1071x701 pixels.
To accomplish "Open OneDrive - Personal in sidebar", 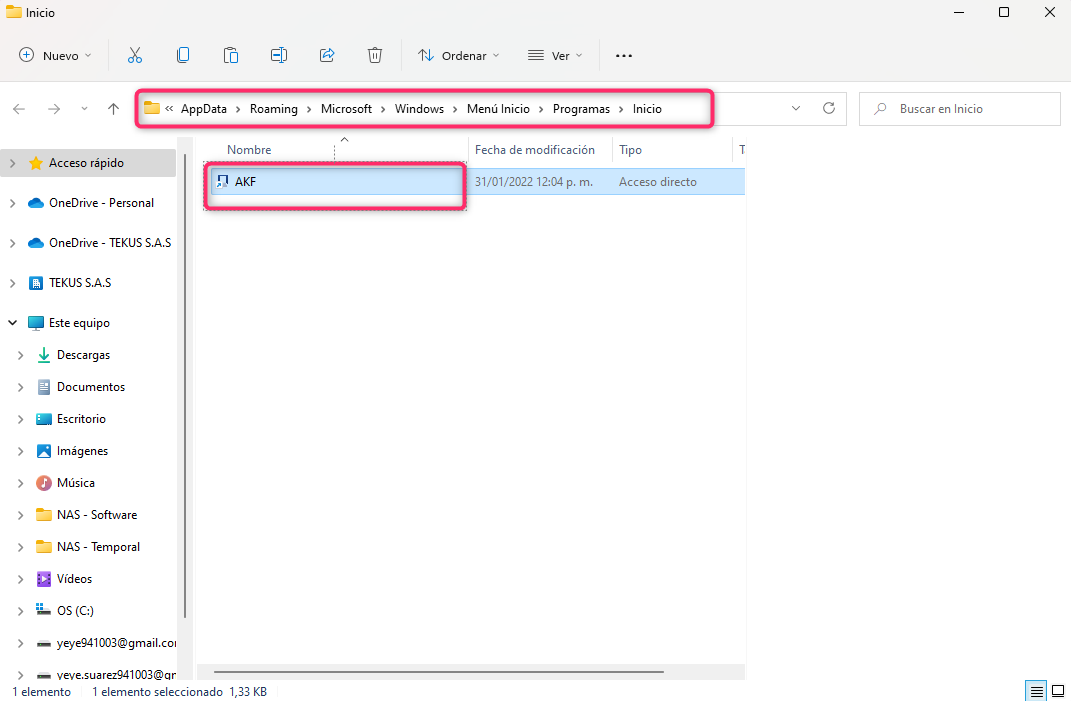I will point(101,203).
